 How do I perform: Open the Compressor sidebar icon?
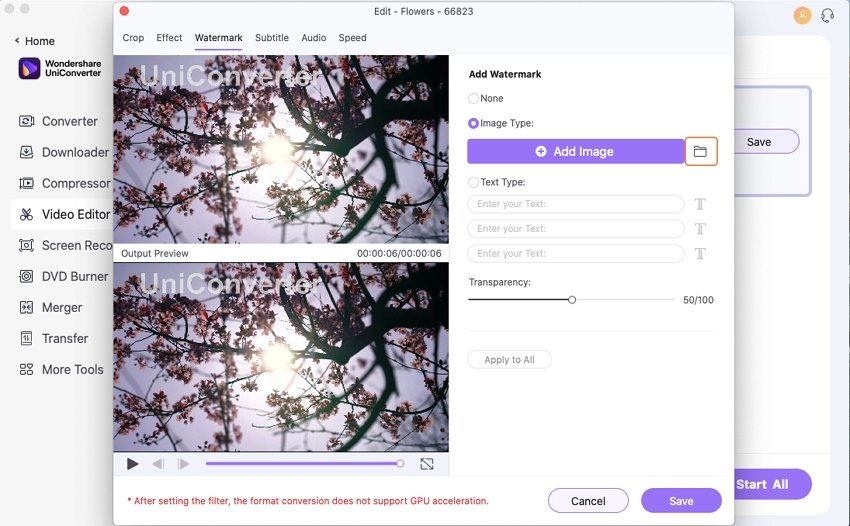tap(26, 183)
